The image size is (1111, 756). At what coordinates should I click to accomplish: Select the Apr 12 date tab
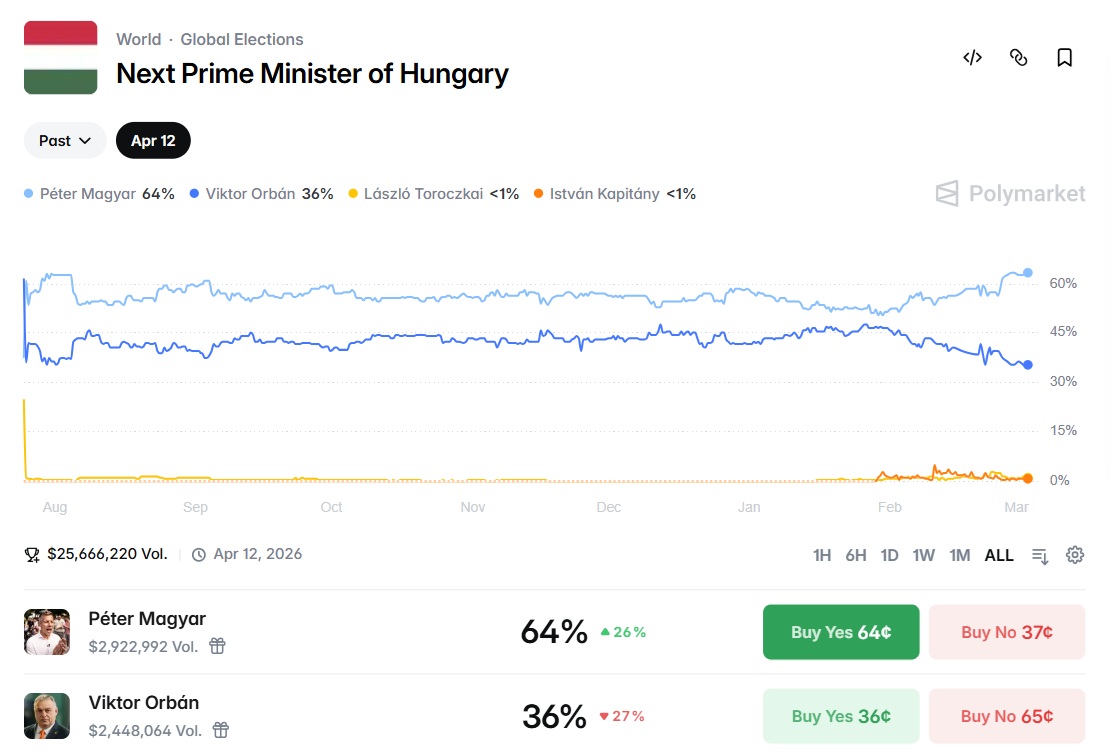click(x=153, y=141)
